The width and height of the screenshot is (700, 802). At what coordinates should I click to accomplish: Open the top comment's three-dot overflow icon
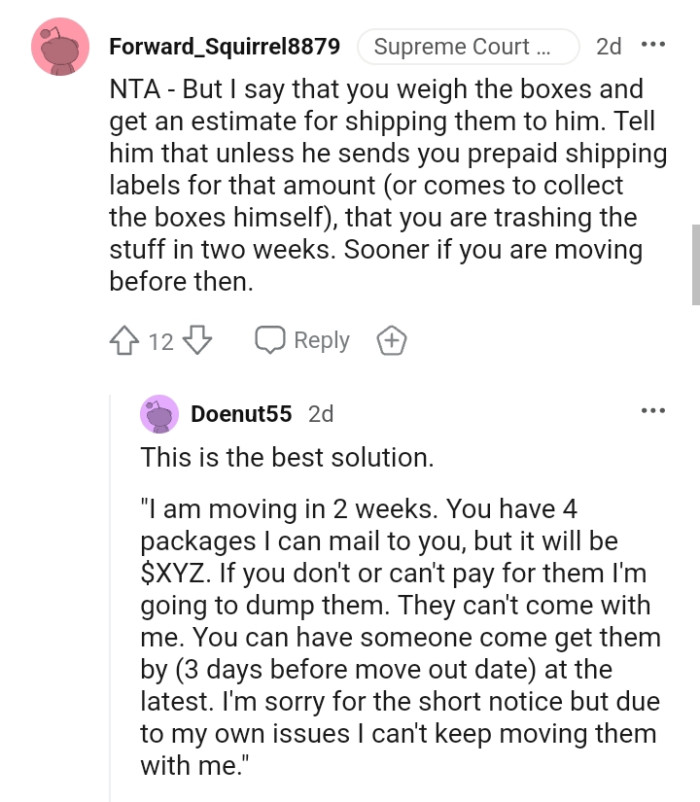tap(655, 46)
